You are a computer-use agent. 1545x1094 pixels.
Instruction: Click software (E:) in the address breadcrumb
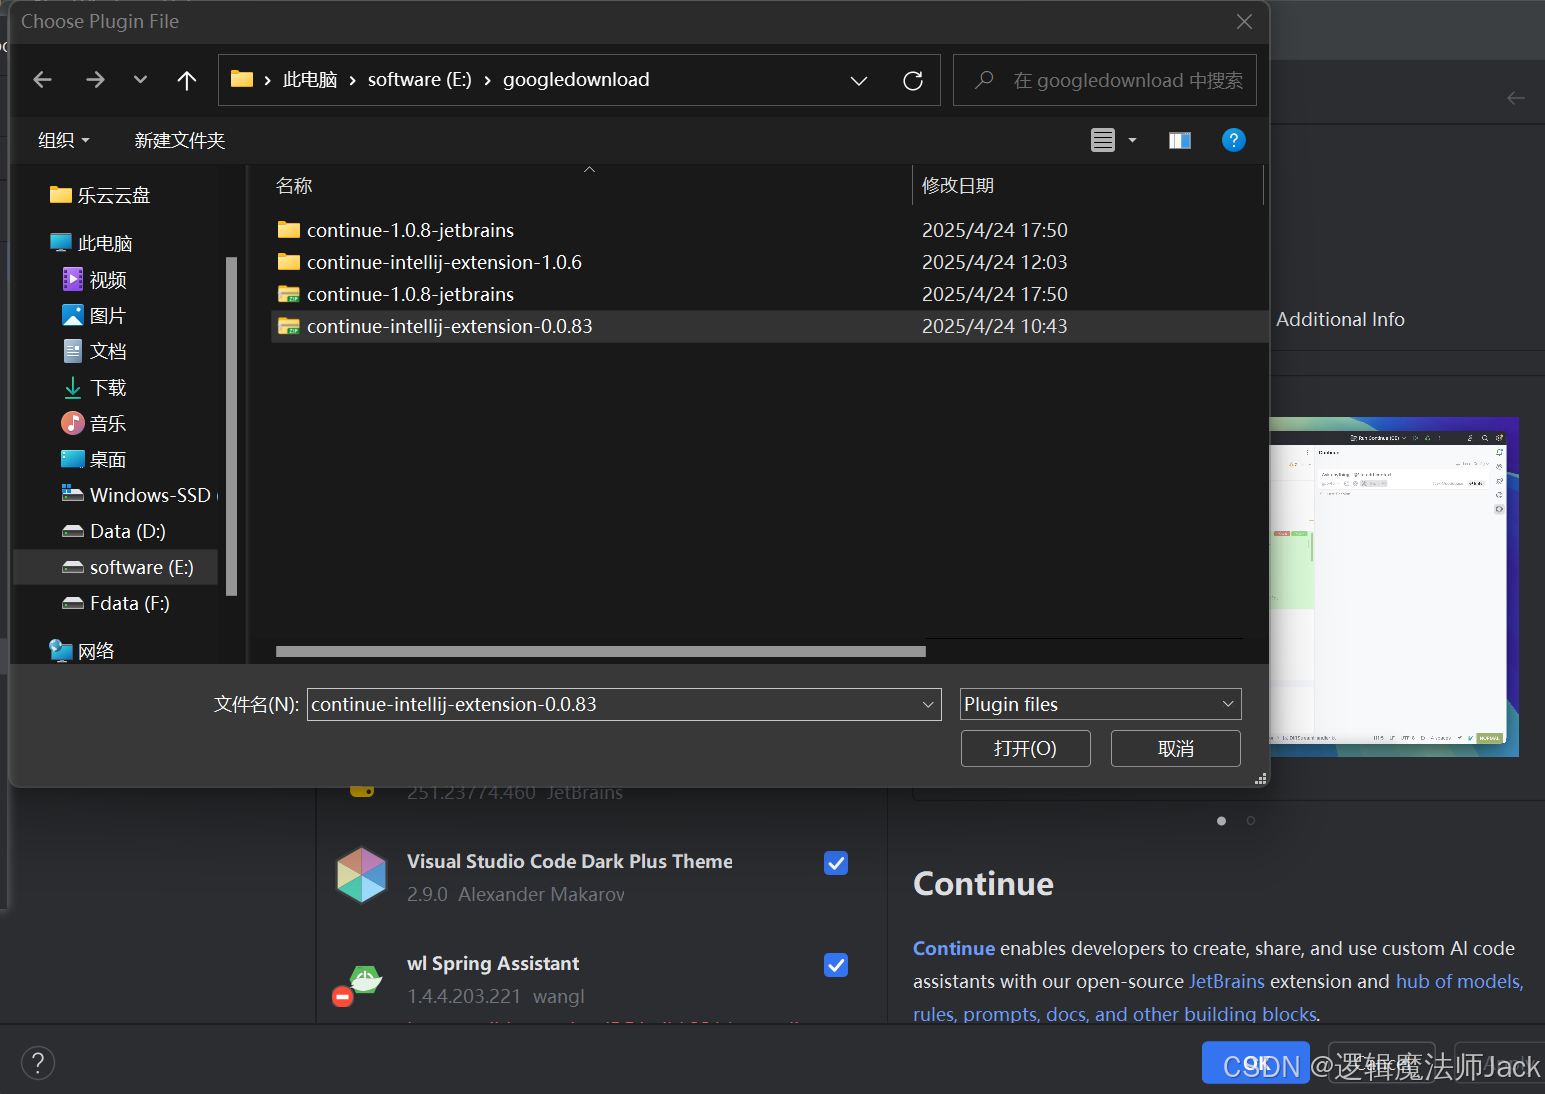[x=419, y=80]
